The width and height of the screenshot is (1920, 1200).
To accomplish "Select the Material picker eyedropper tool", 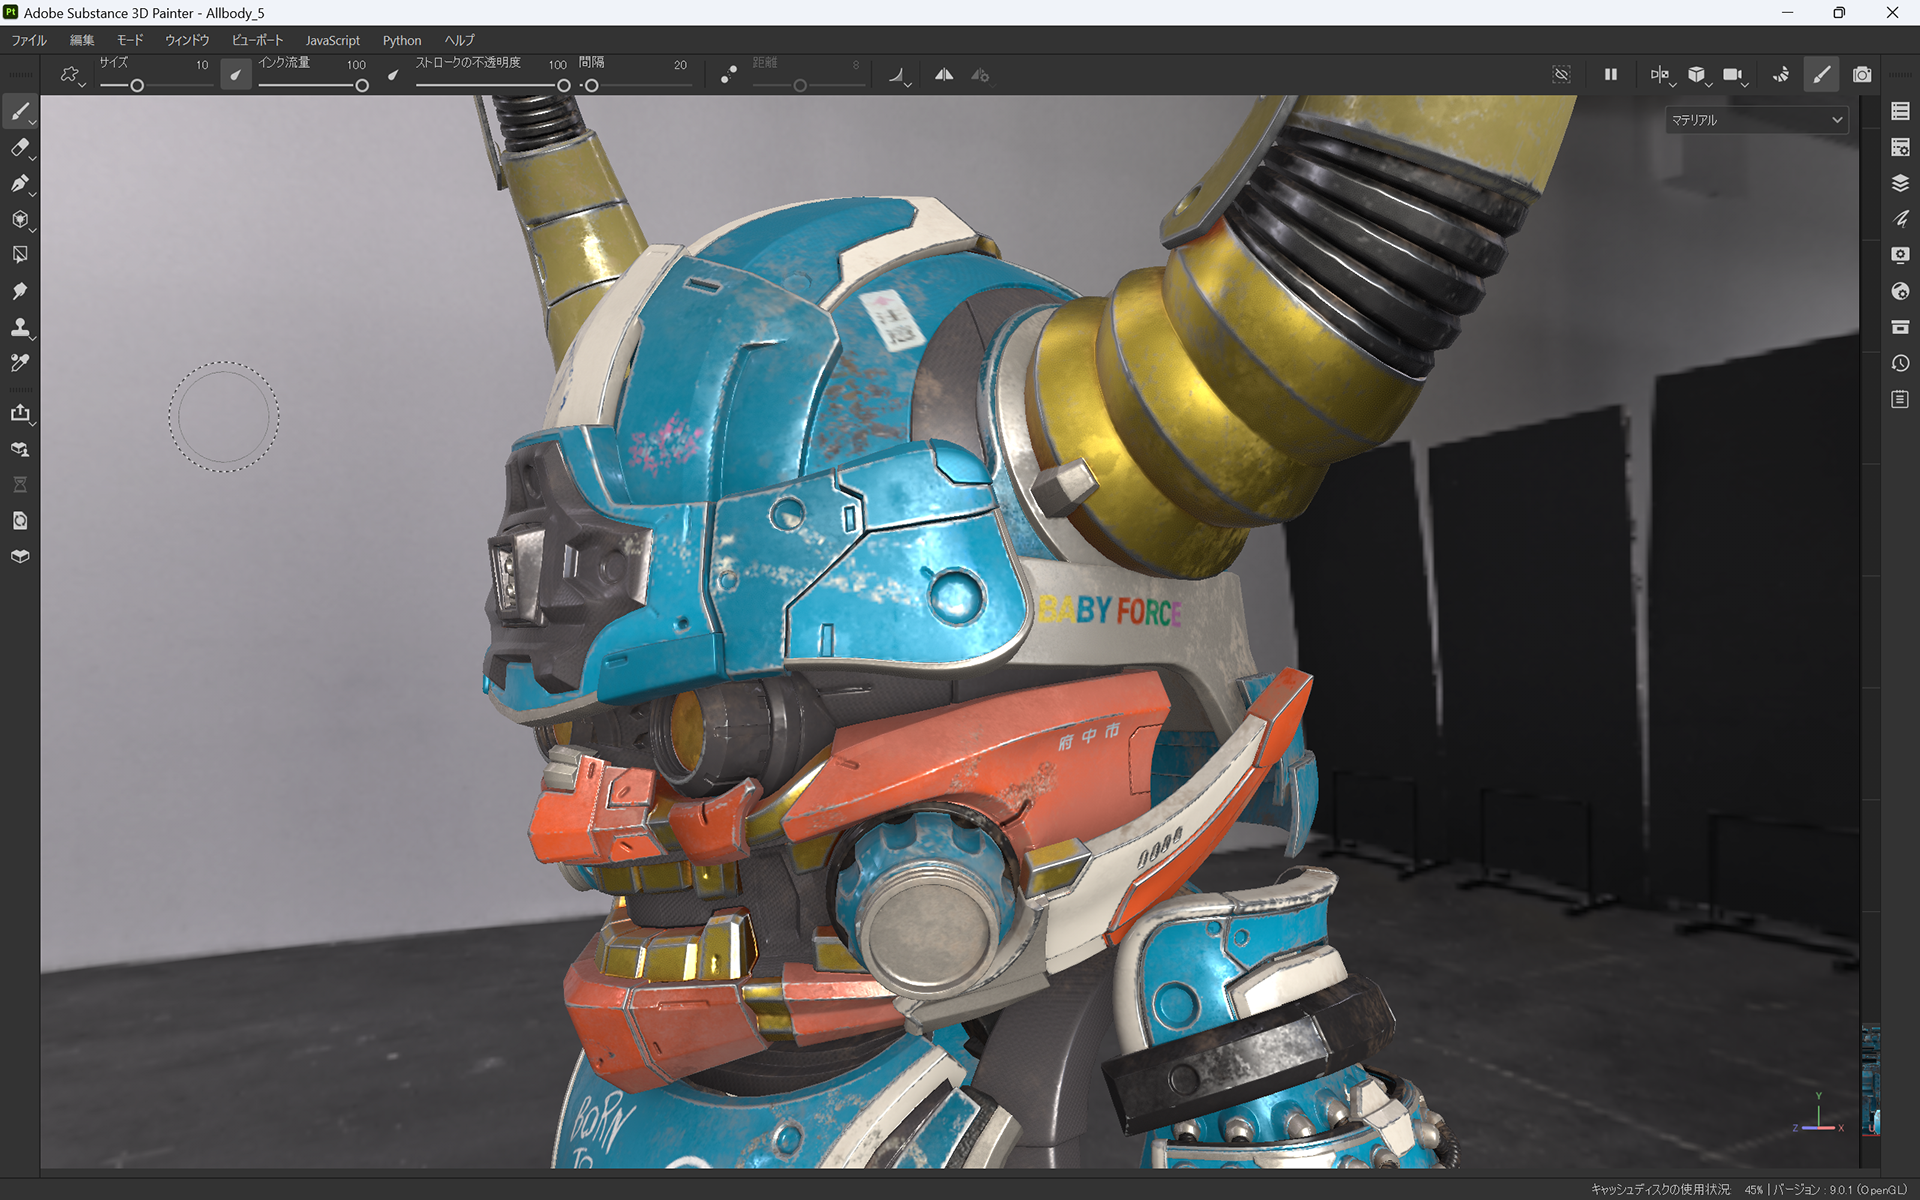I will click(x=20, y=363).
